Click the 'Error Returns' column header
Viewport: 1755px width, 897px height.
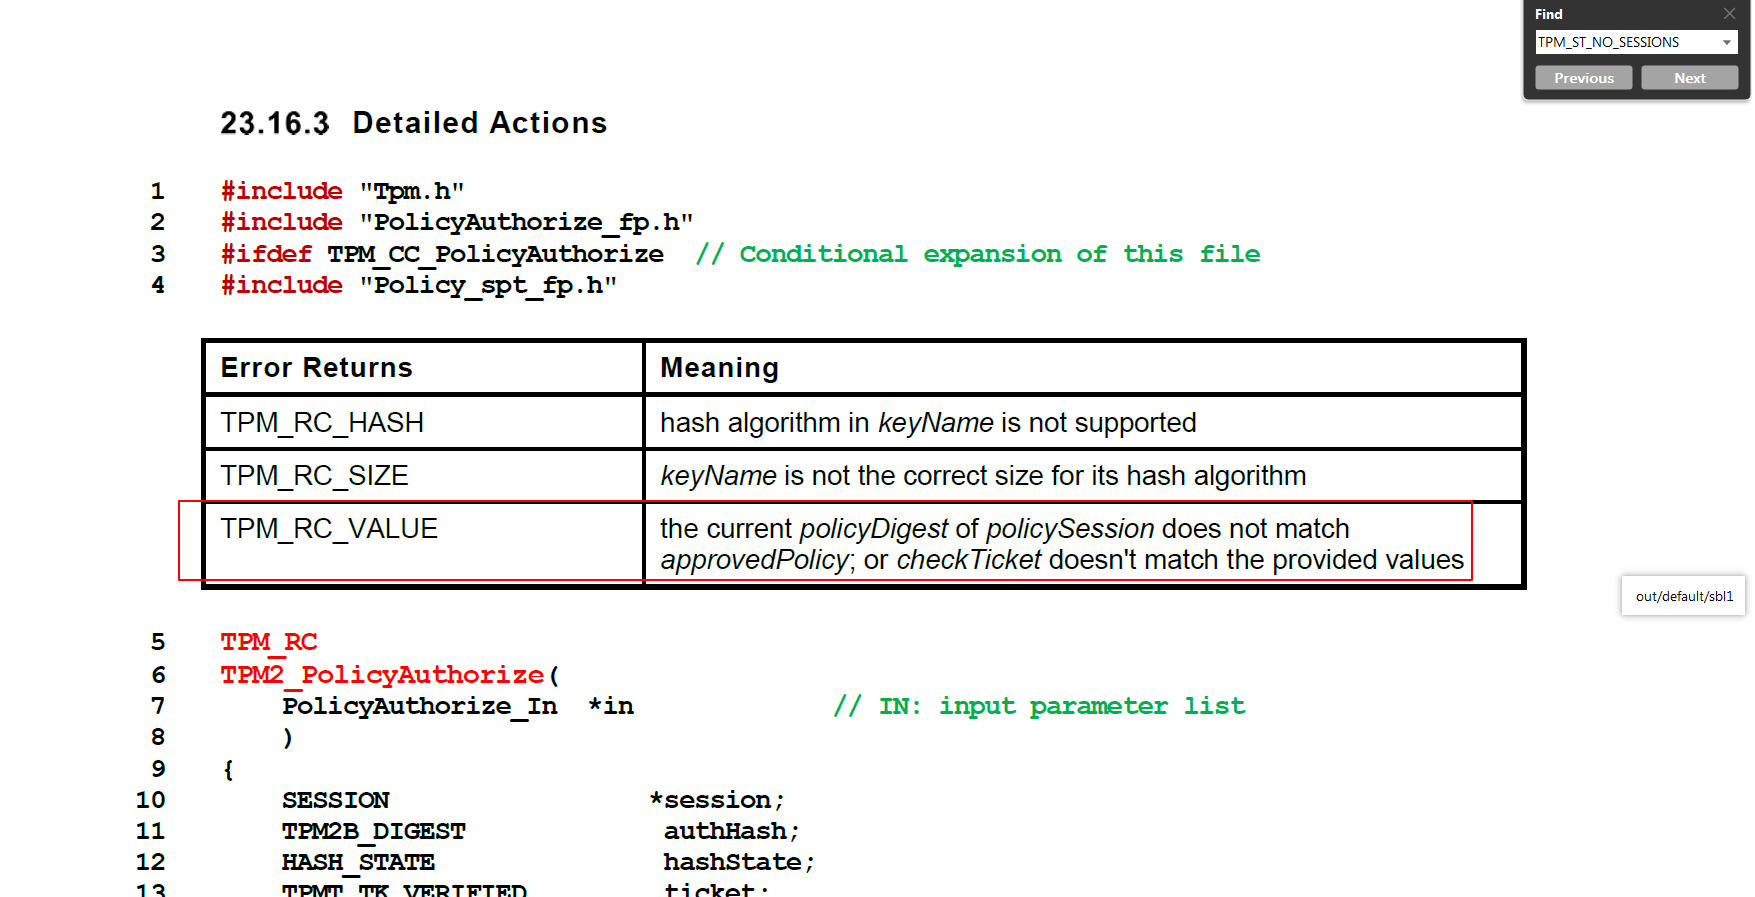pyautogui.click(x=423, y=367)
